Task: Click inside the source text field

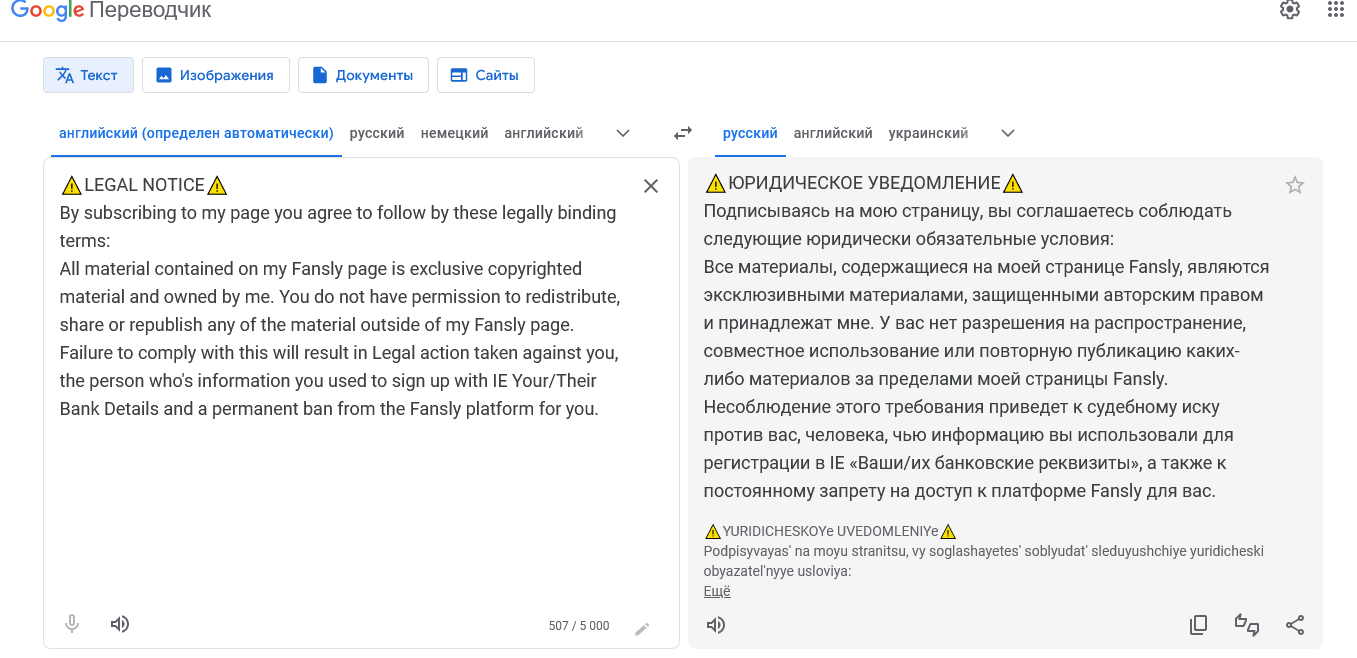Action: click(340, 500)
